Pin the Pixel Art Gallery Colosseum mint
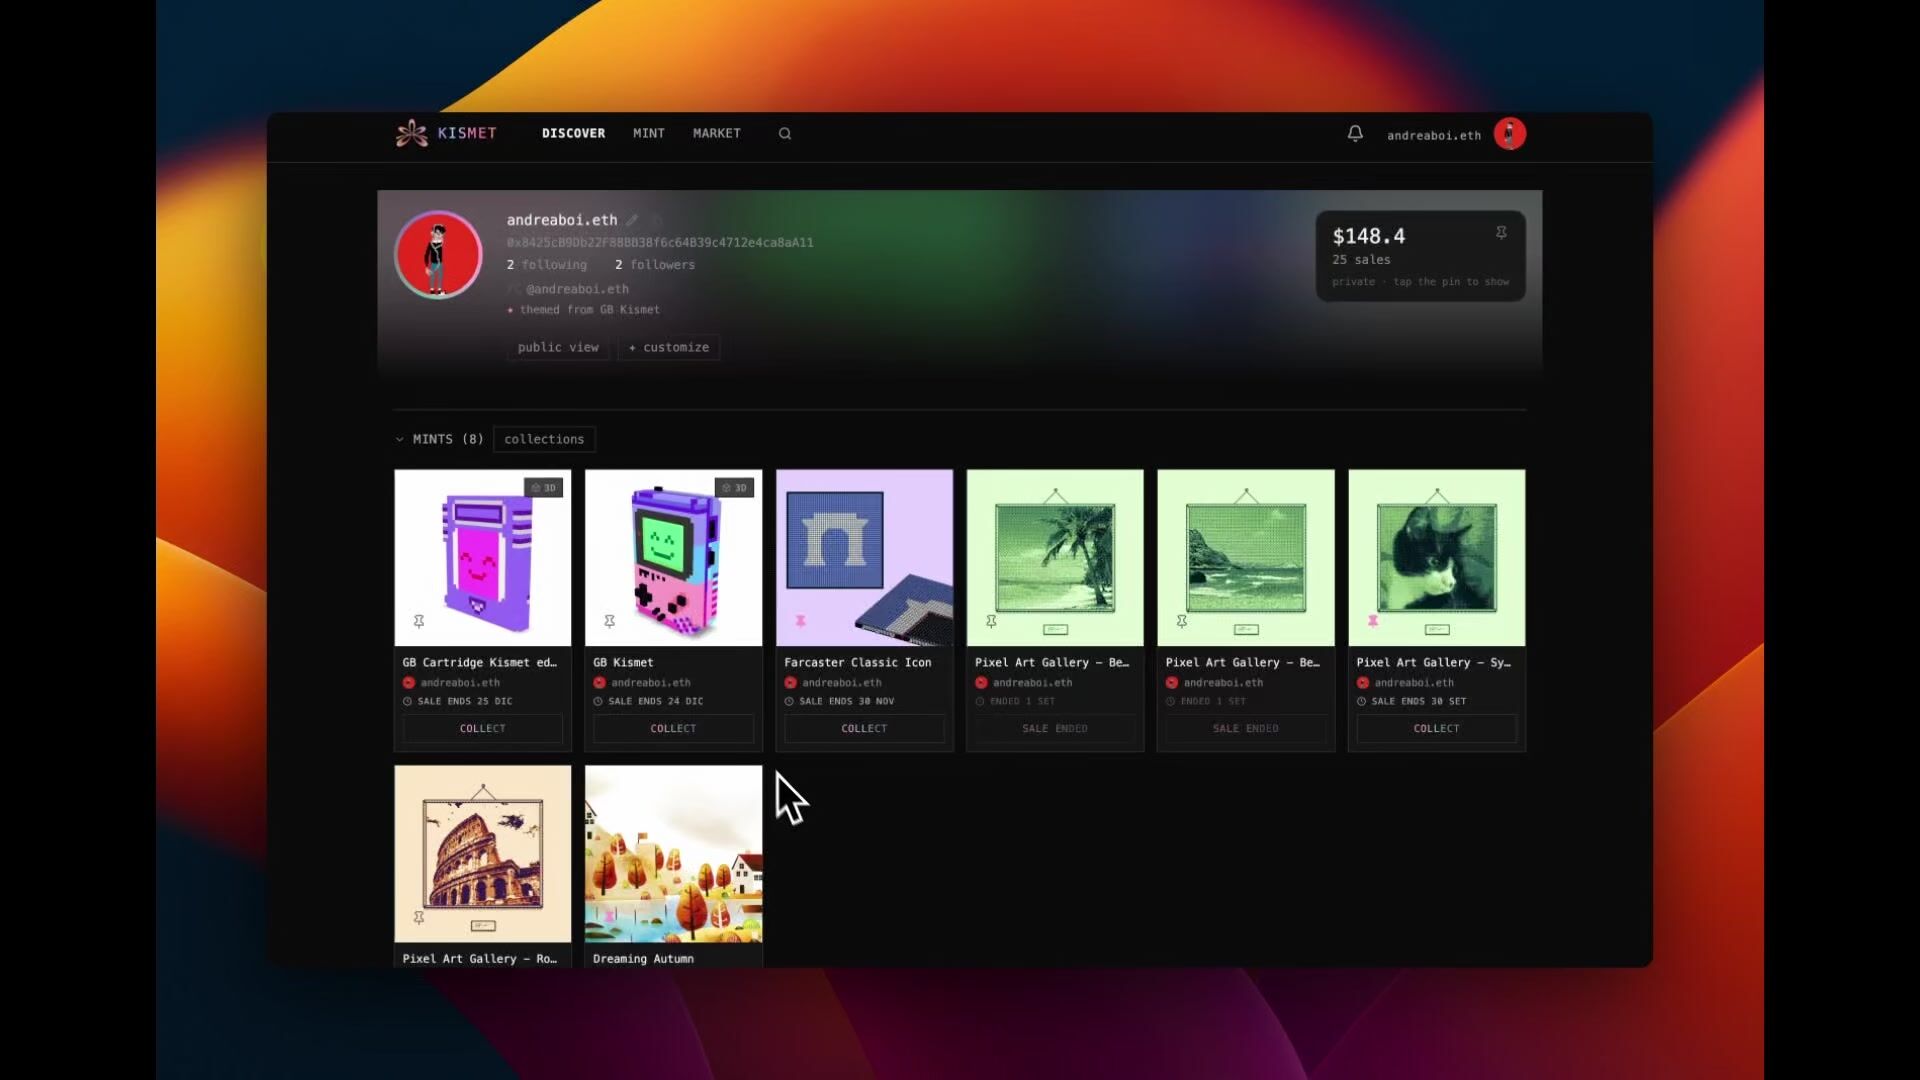1920x1080 pixels. click(419, 917)
